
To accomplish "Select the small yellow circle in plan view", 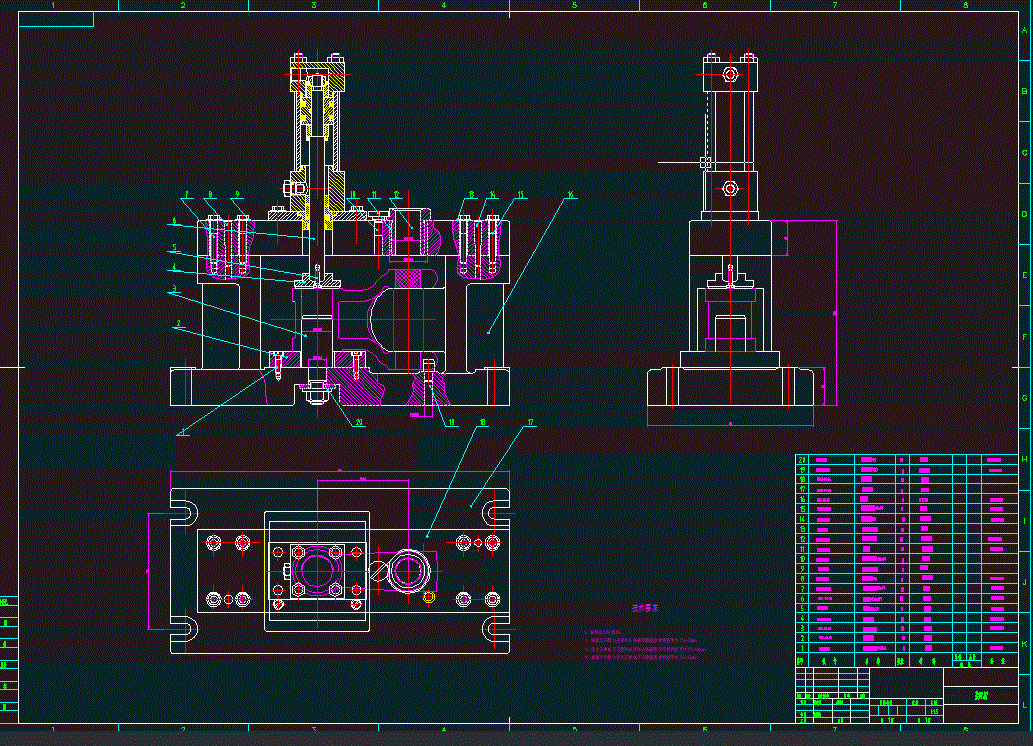I will (x=428, y=597).
